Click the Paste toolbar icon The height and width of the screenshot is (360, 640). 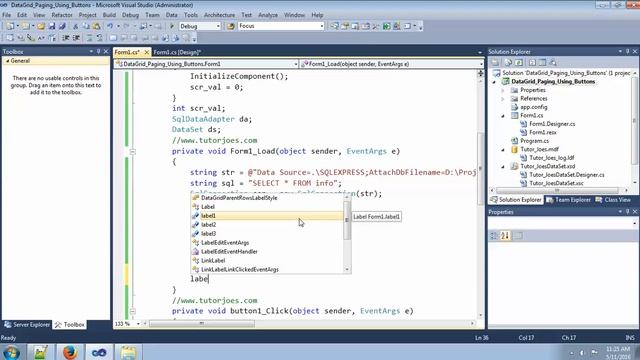96,26
